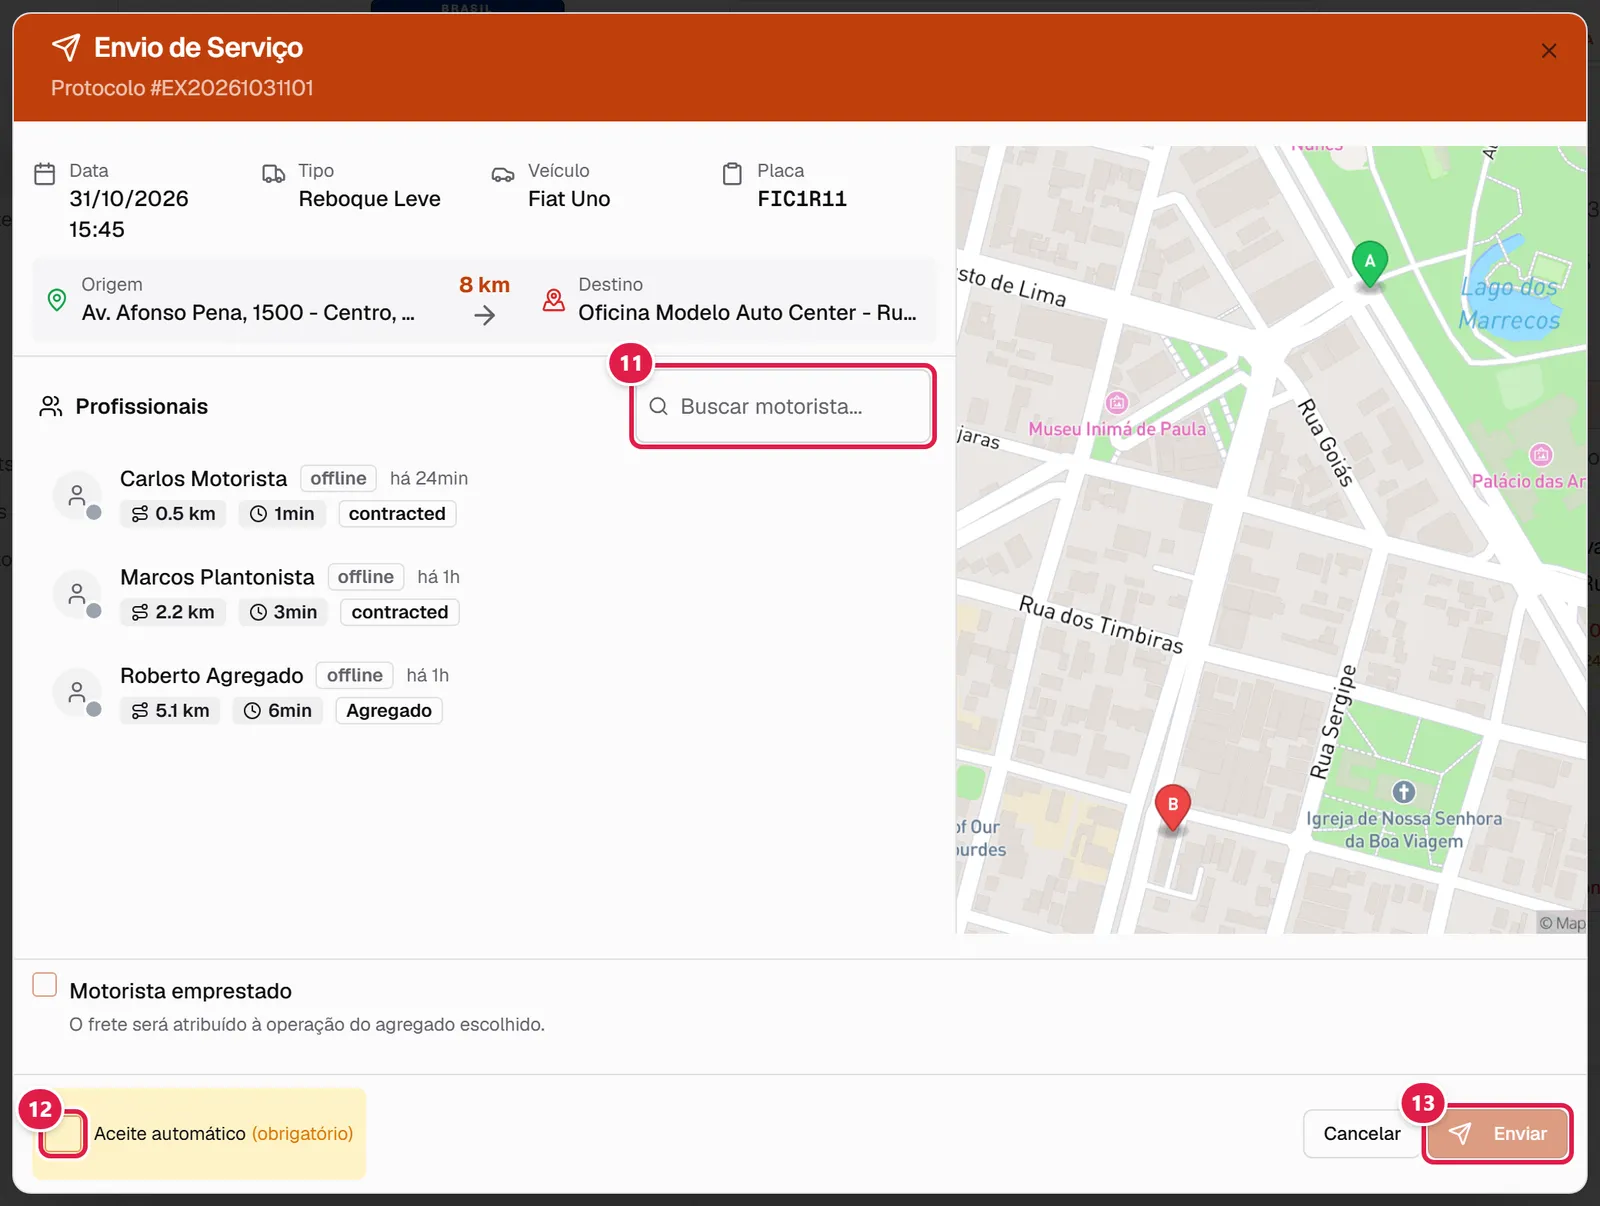Screen dimensions: 1600x1206
Task: Focus the Buscar motorista search field
Action: [x=783, y=406]
